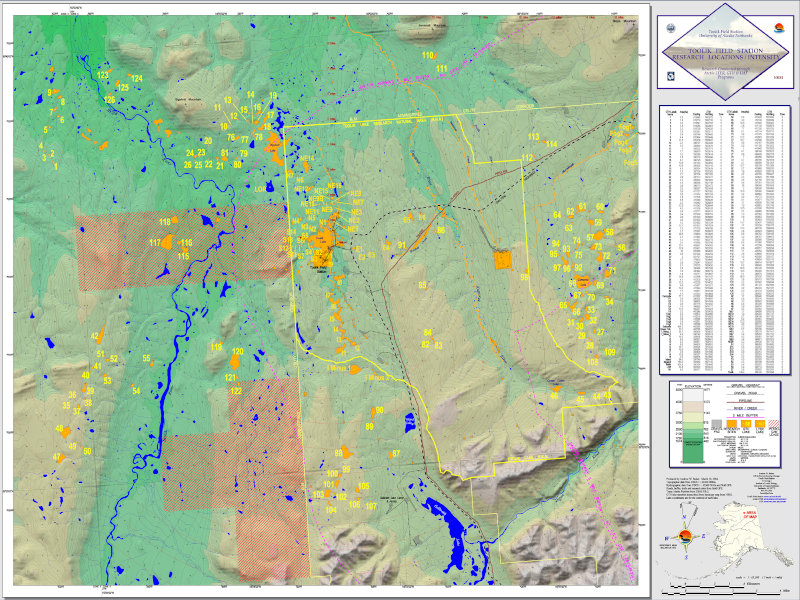
Task: Click the 'Toolik Field Station Research Locations' title
Action: point(724,52)
